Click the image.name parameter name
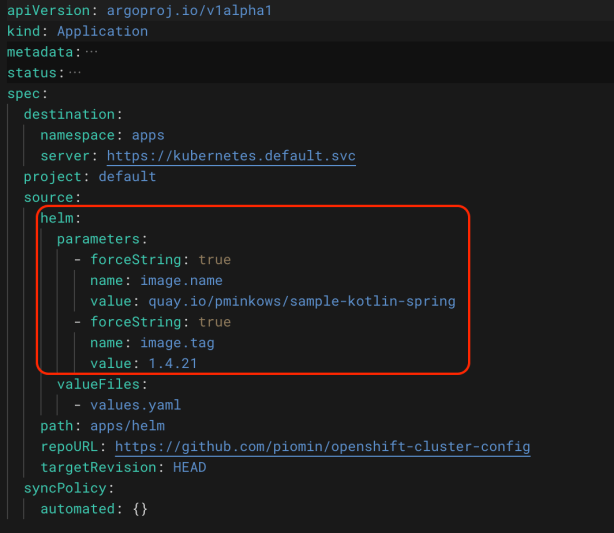Viewport: 614px width, 533px height. 181,281
